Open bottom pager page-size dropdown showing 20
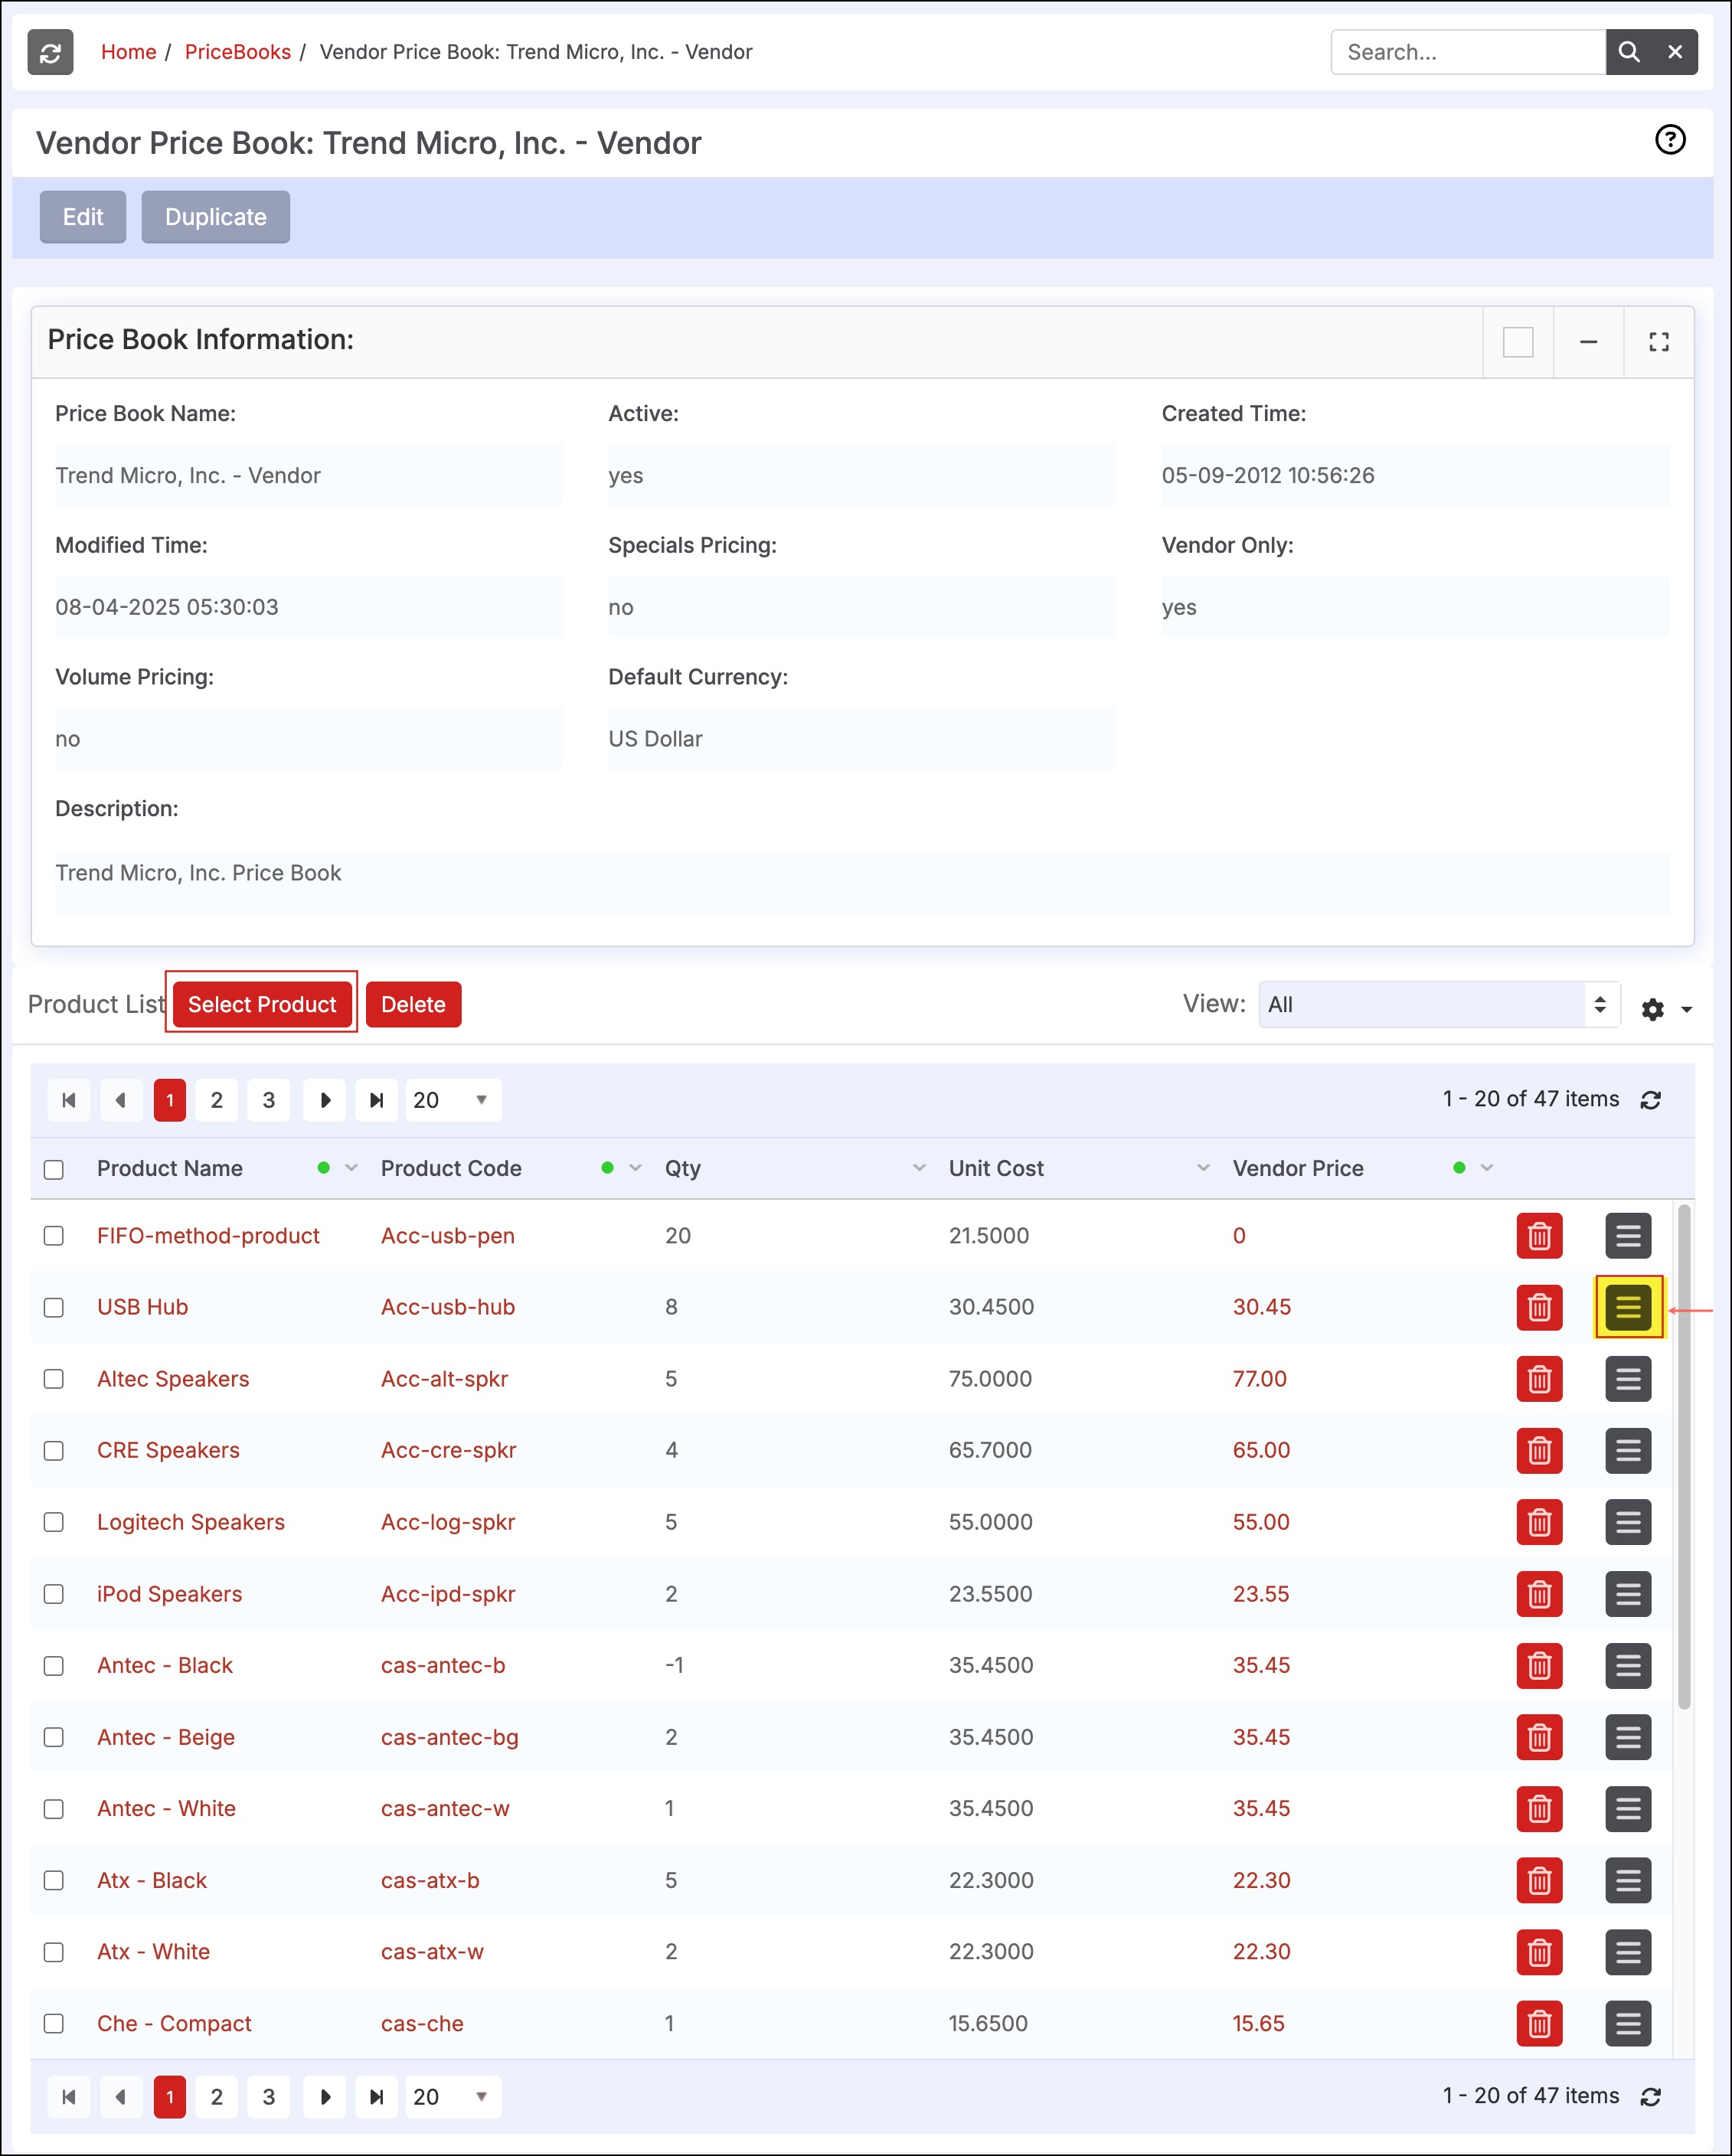The height and width of the screenshot is (2156, 1732). [x=454, y=2097]
